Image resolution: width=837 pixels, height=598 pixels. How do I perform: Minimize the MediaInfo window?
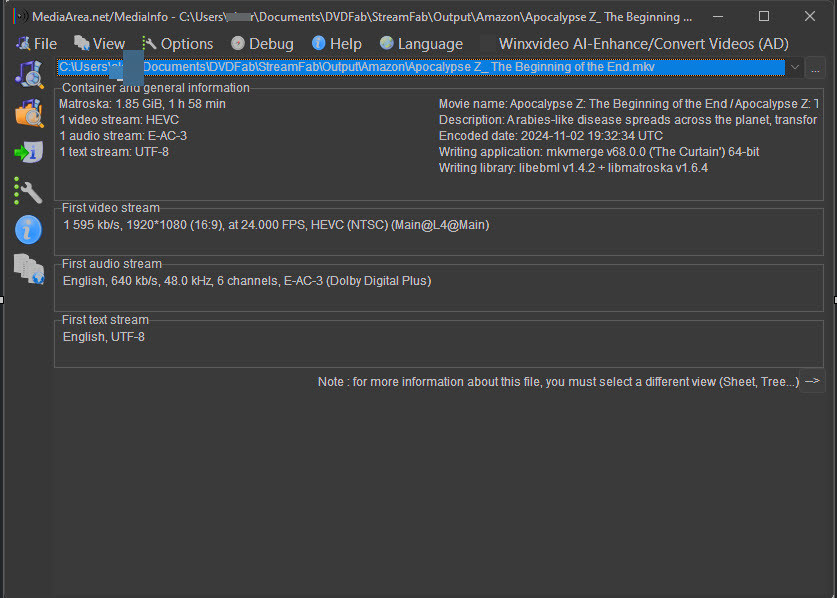pyautogui.click(x=718, y=17)
